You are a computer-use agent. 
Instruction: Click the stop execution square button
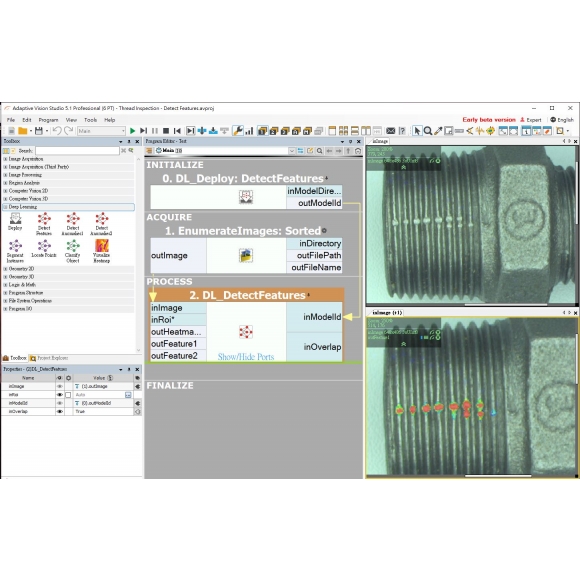click(x=166, y=131)
